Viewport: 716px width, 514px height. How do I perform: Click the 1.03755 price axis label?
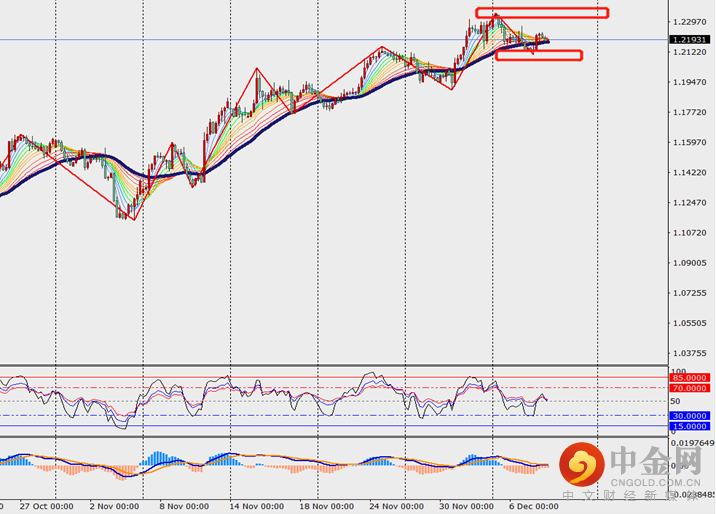click(x=690, y=353)
